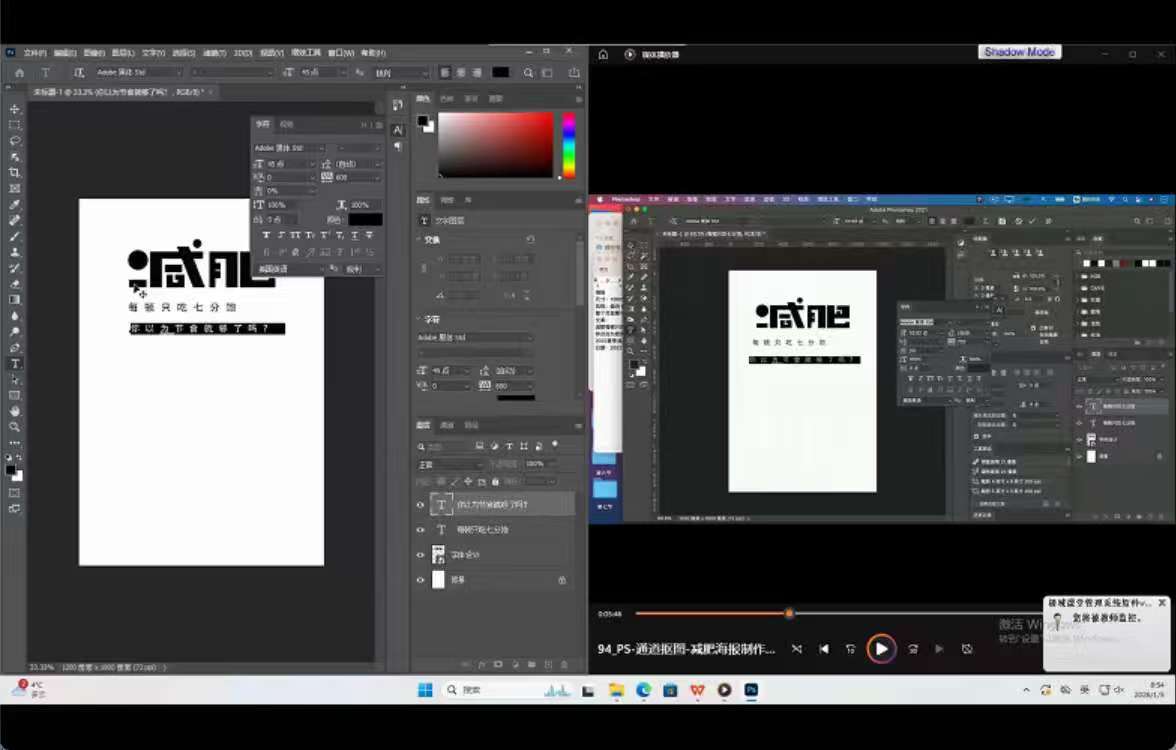Select the Move tool in the toolbar
Screen dimensions: 1176x750
click(15, 109)
